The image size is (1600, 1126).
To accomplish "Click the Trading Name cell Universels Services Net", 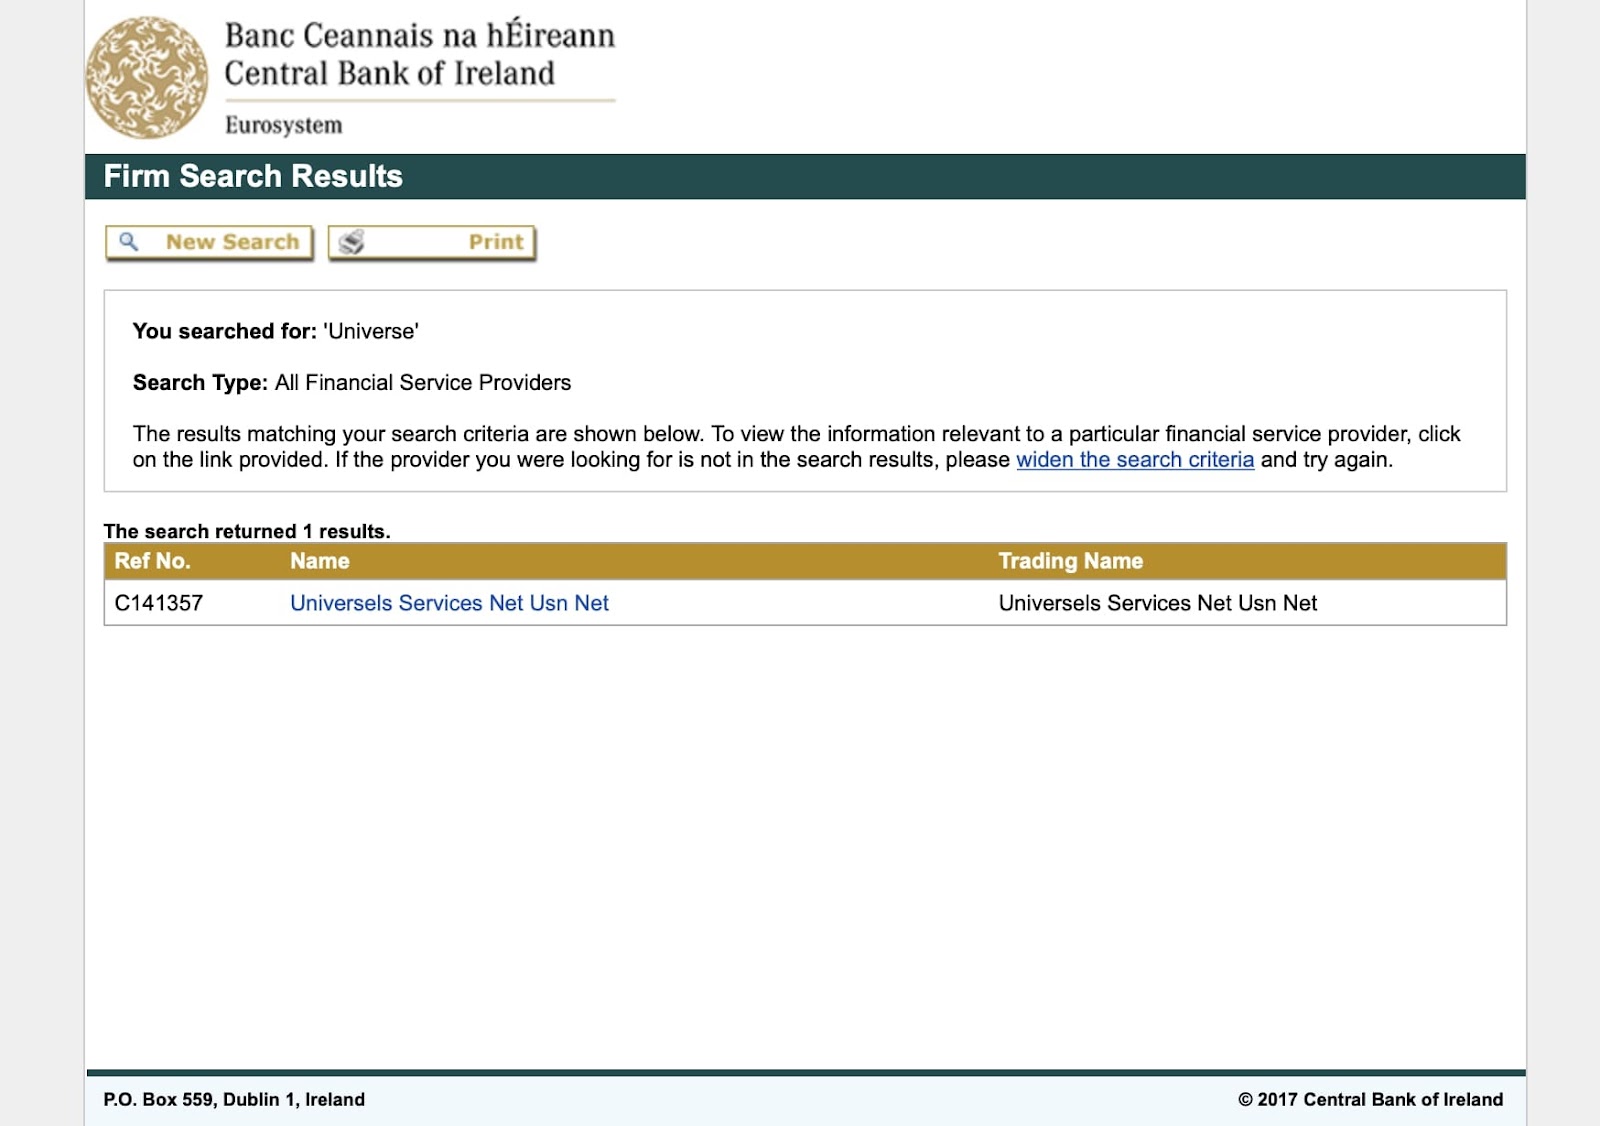I will click(x=1158, y=603).
